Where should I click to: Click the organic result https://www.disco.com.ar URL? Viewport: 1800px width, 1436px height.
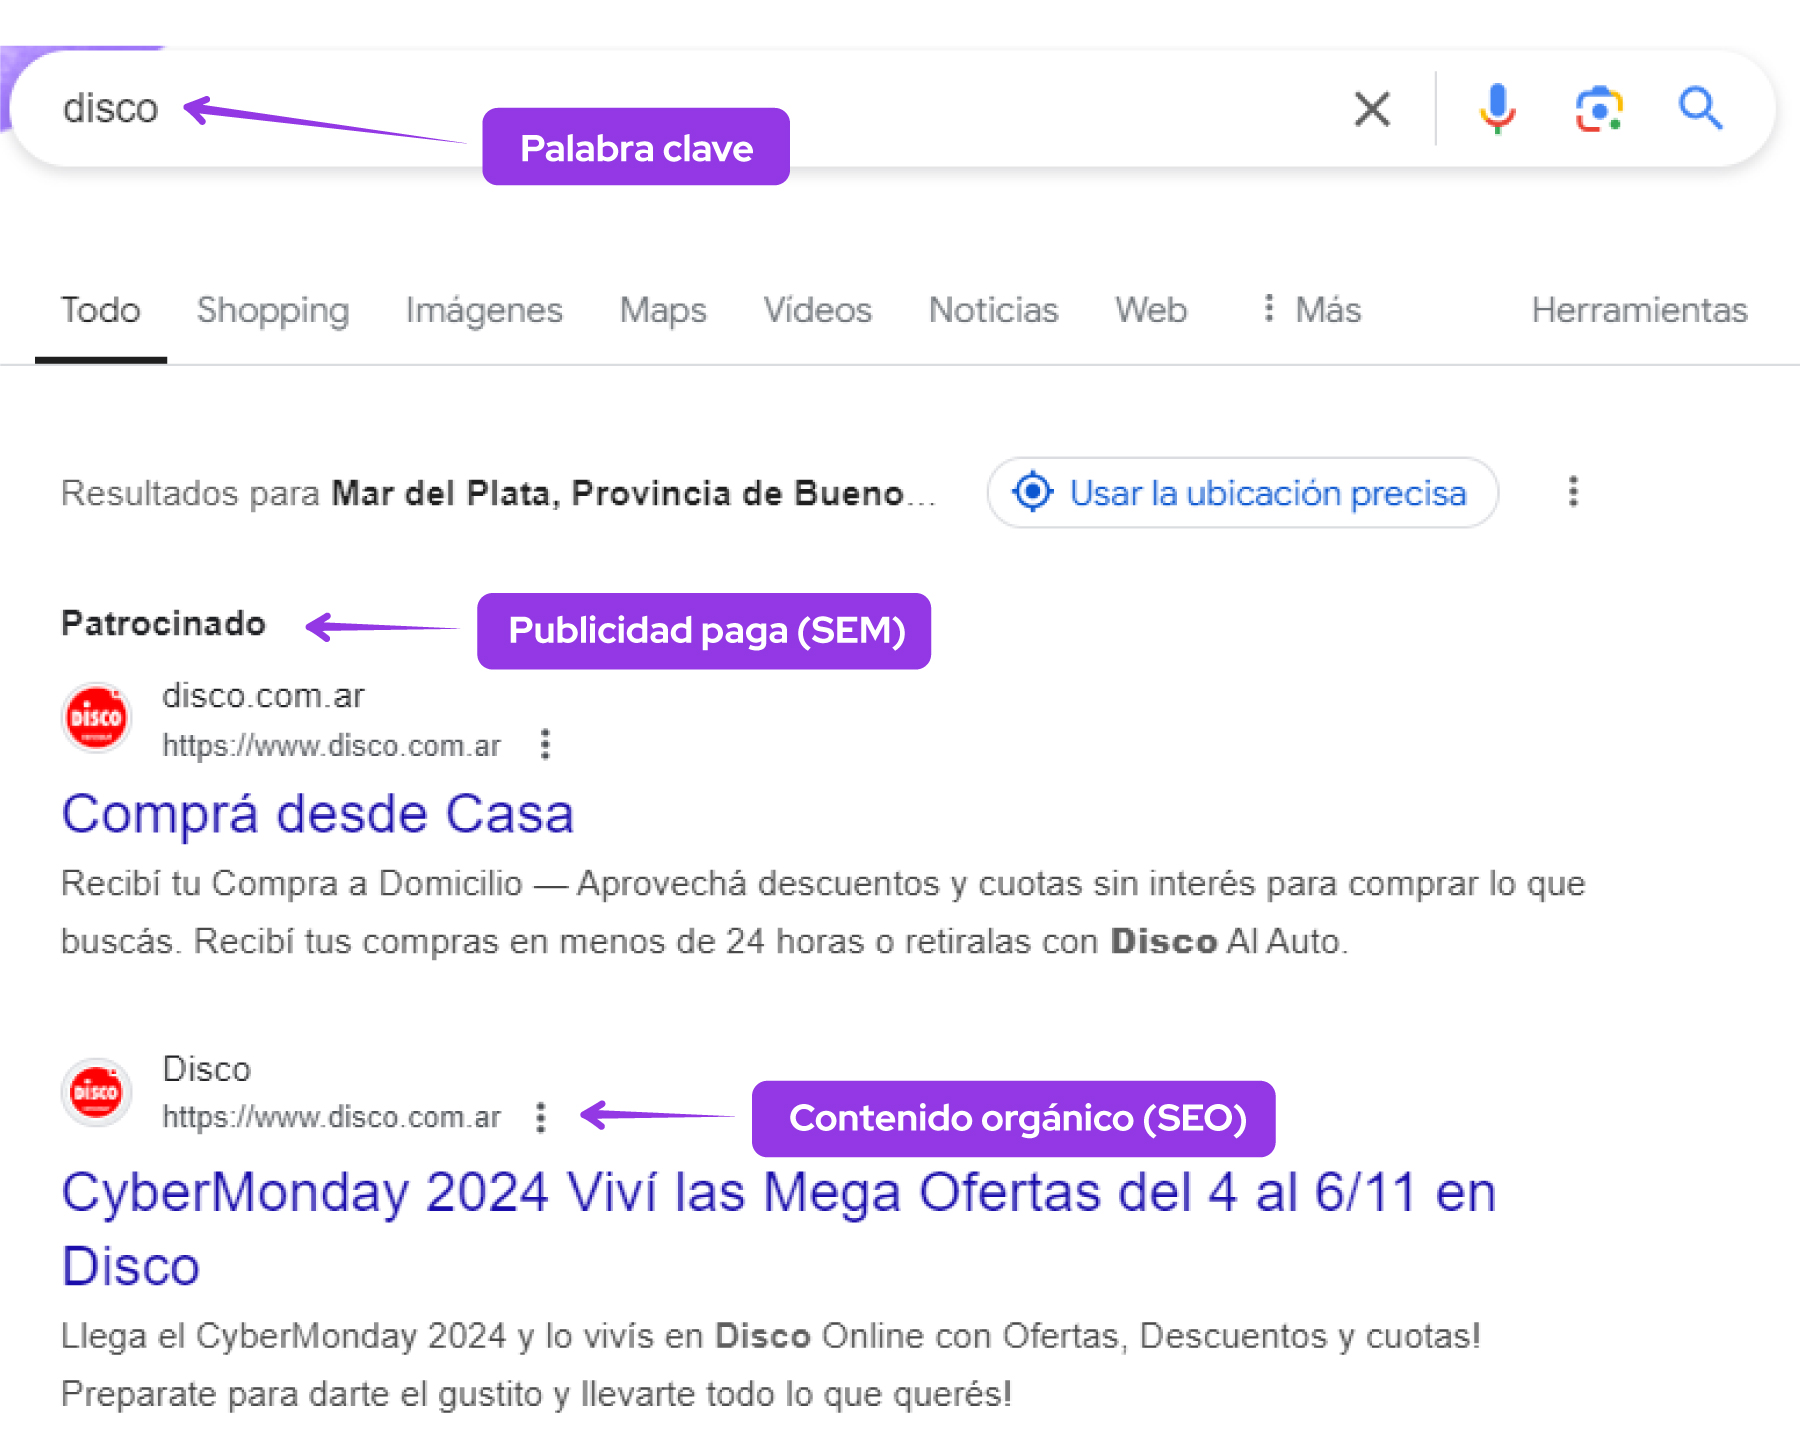click(332, 1117)
